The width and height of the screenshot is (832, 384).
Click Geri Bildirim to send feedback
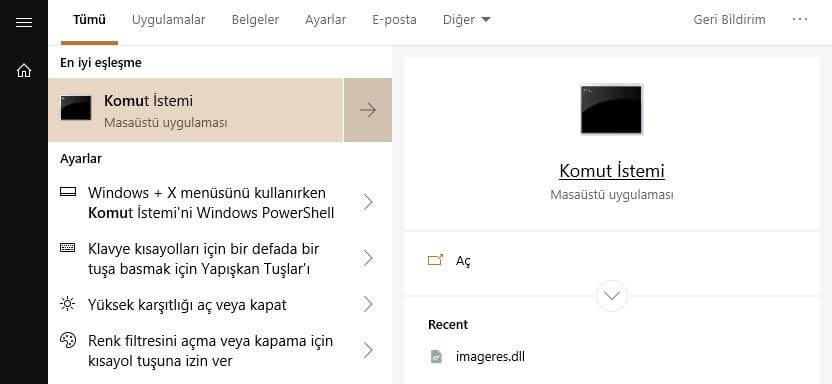pos(730,20)
